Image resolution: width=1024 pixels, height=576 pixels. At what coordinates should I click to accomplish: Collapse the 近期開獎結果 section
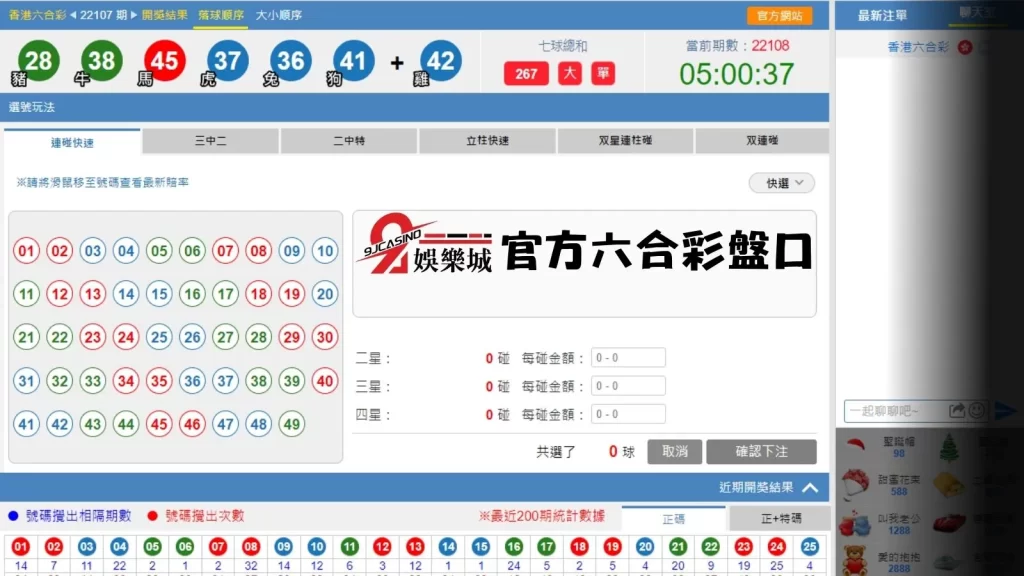click(x=810, y=488)
